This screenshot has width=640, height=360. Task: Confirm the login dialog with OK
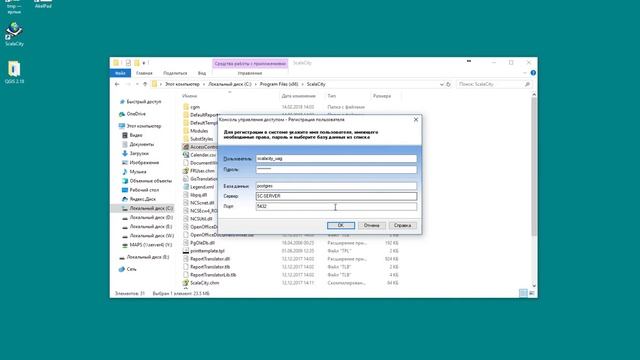[x=341, y=225]
